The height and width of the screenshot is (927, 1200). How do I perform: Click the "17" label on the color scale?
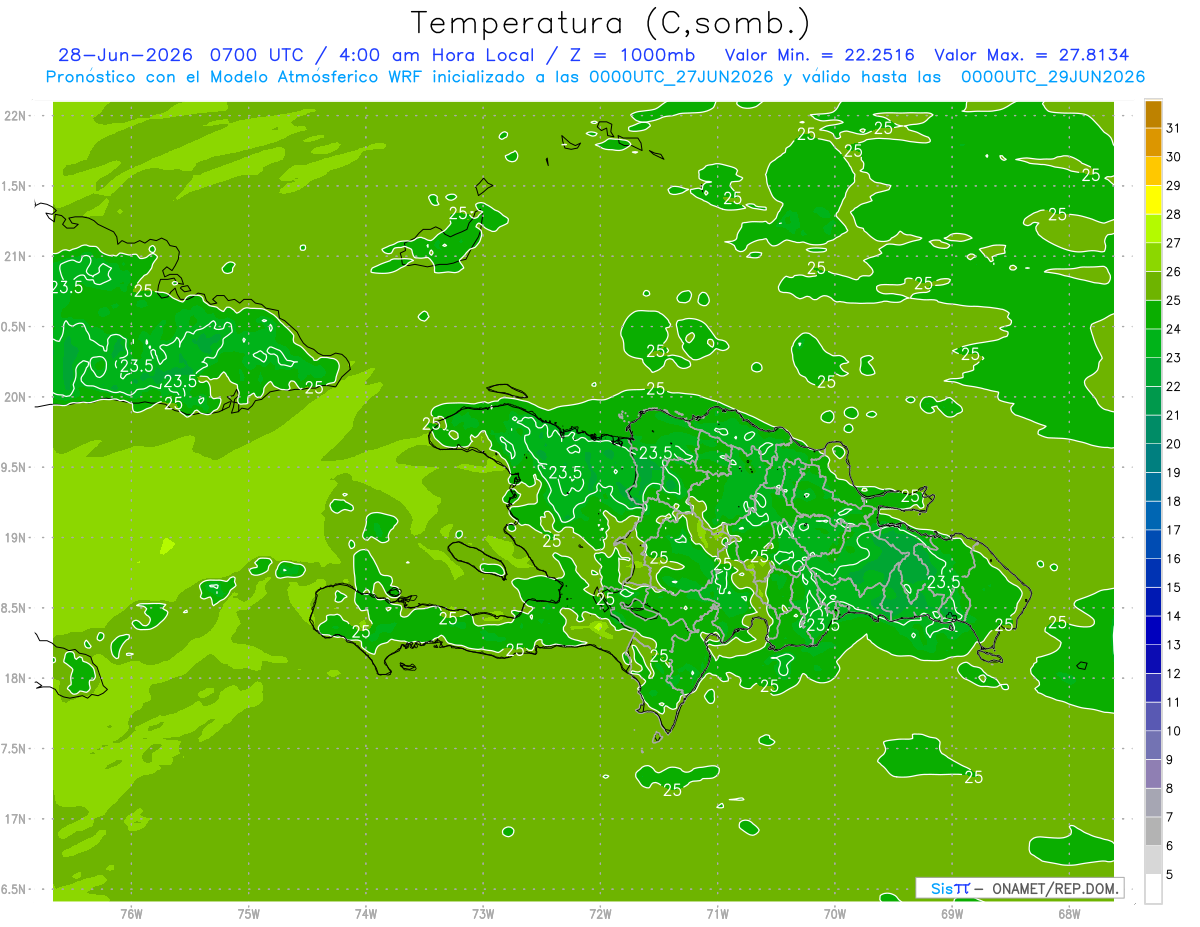coord(1174,530)
